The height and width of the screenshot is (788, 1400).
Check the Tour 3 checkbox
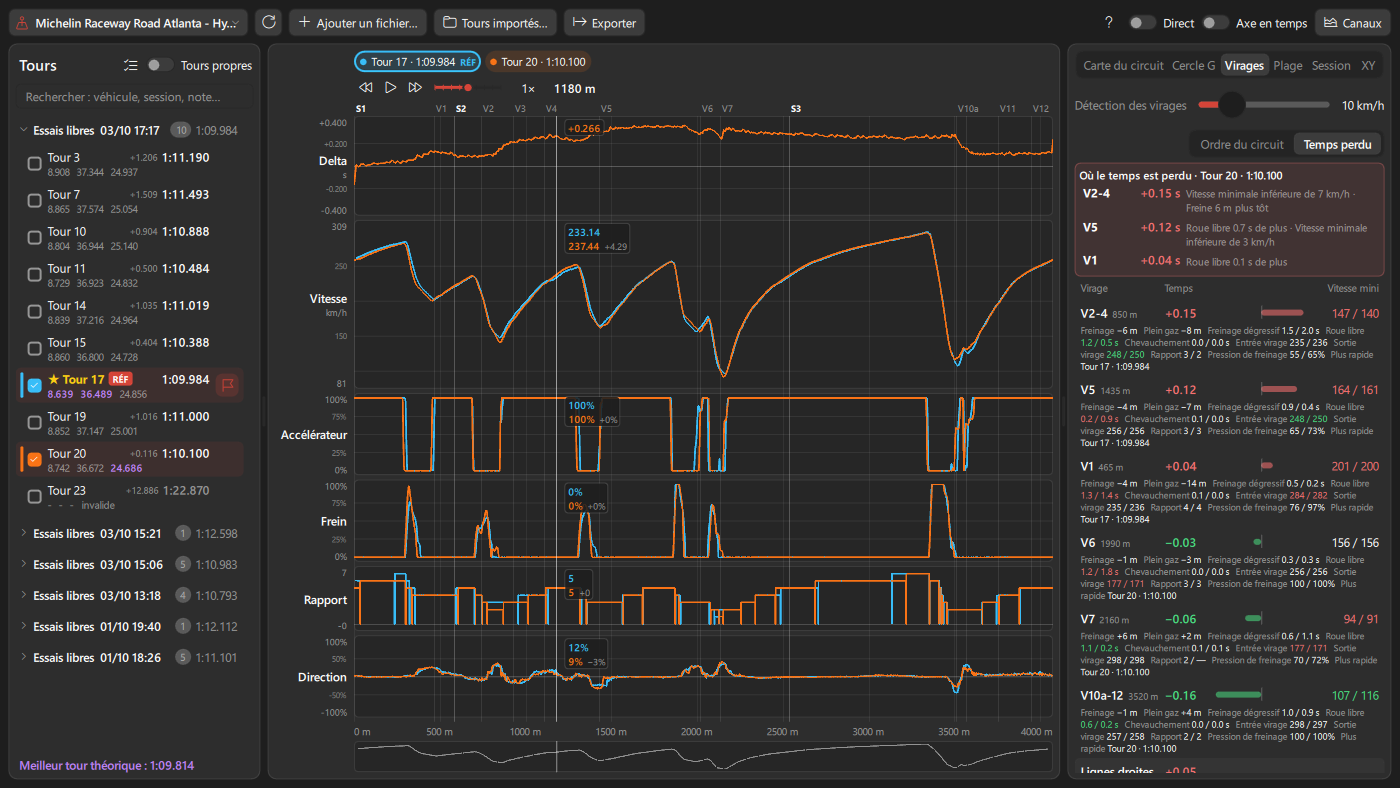(x=35, y=164)
